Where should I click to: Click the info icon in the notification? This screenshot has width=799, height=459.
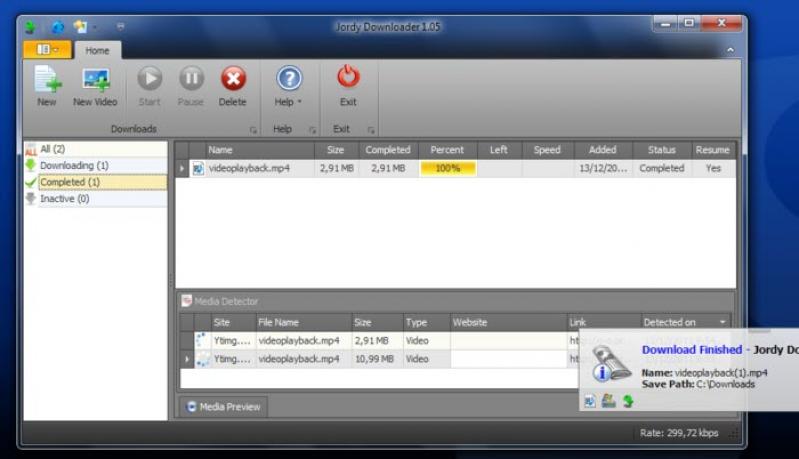point(601,372)
